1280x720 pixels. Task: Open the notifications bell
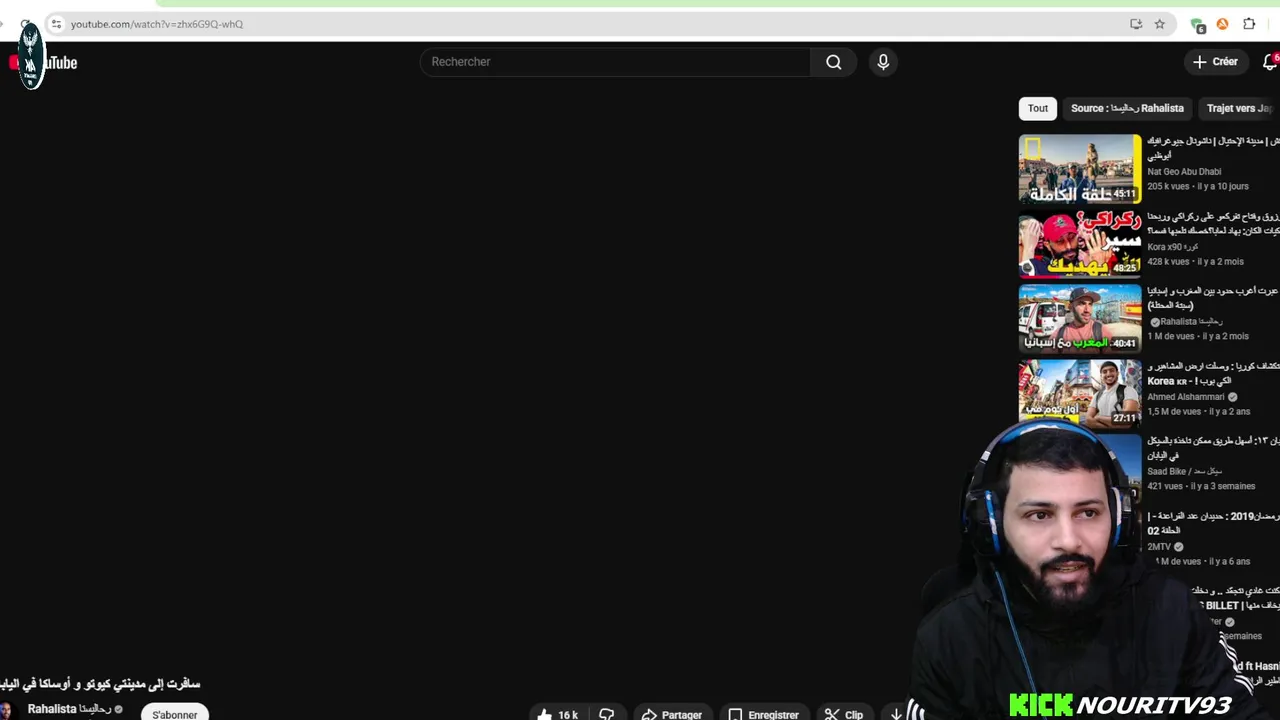point(1270,62)
